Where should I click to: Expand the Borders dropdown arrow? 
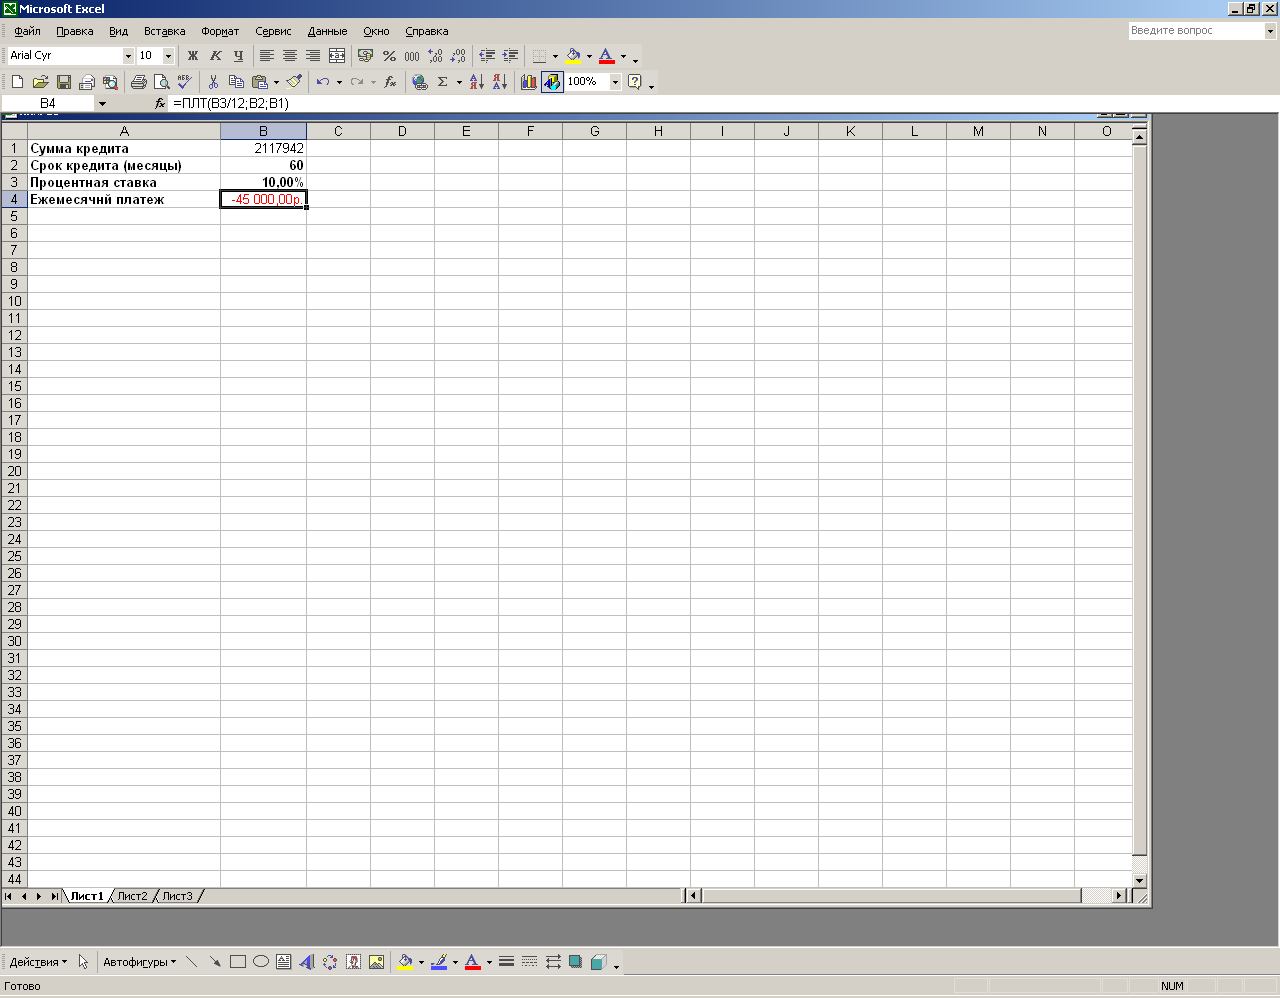(555, 56)
